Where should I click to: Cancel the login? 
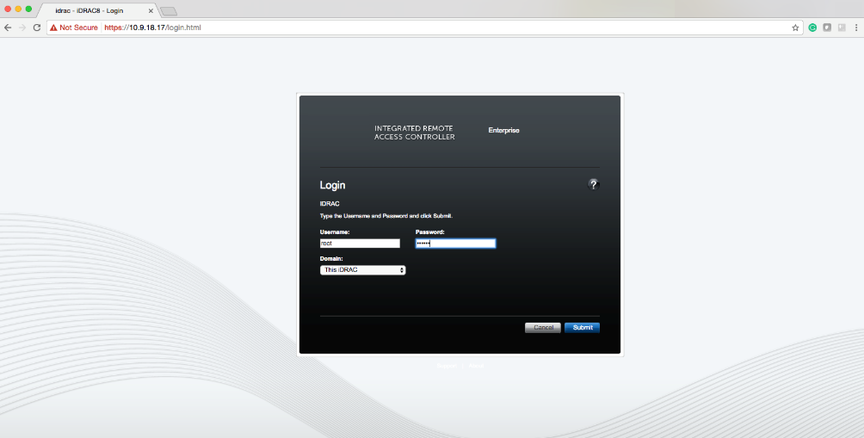[543, 327]
